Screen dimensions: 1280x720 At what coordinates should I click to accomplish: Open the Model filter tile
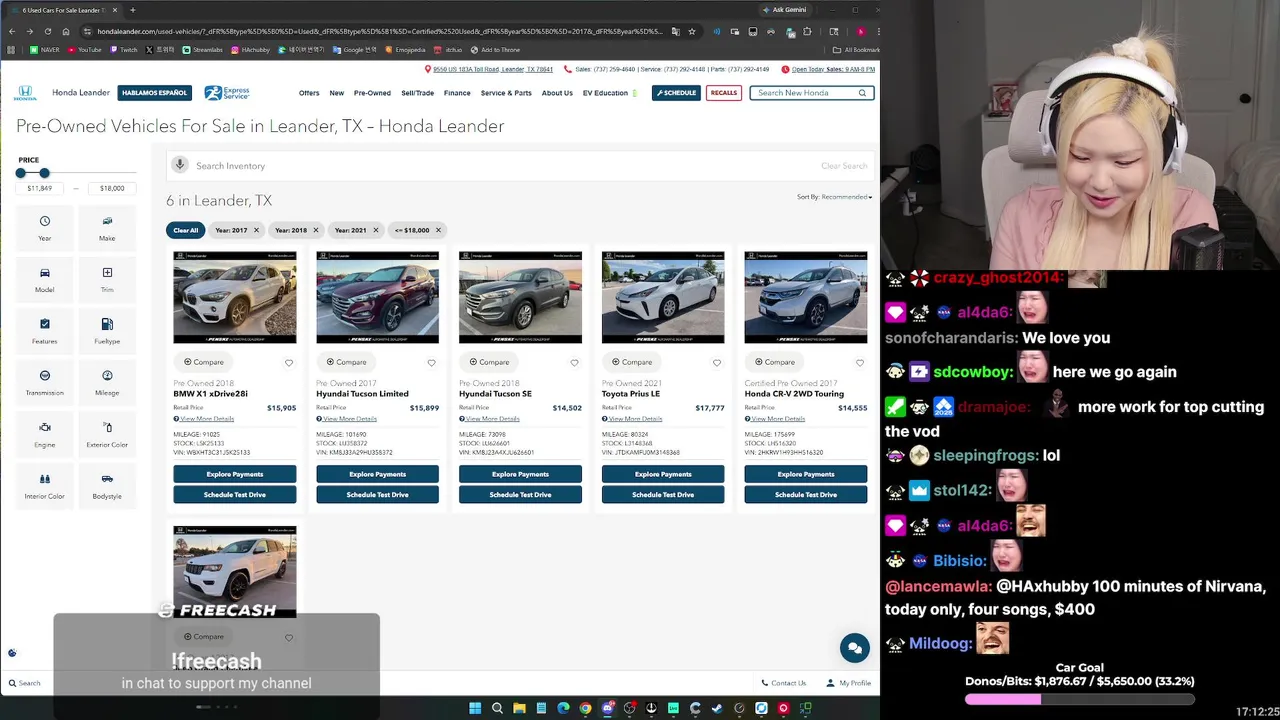(44, 280)
